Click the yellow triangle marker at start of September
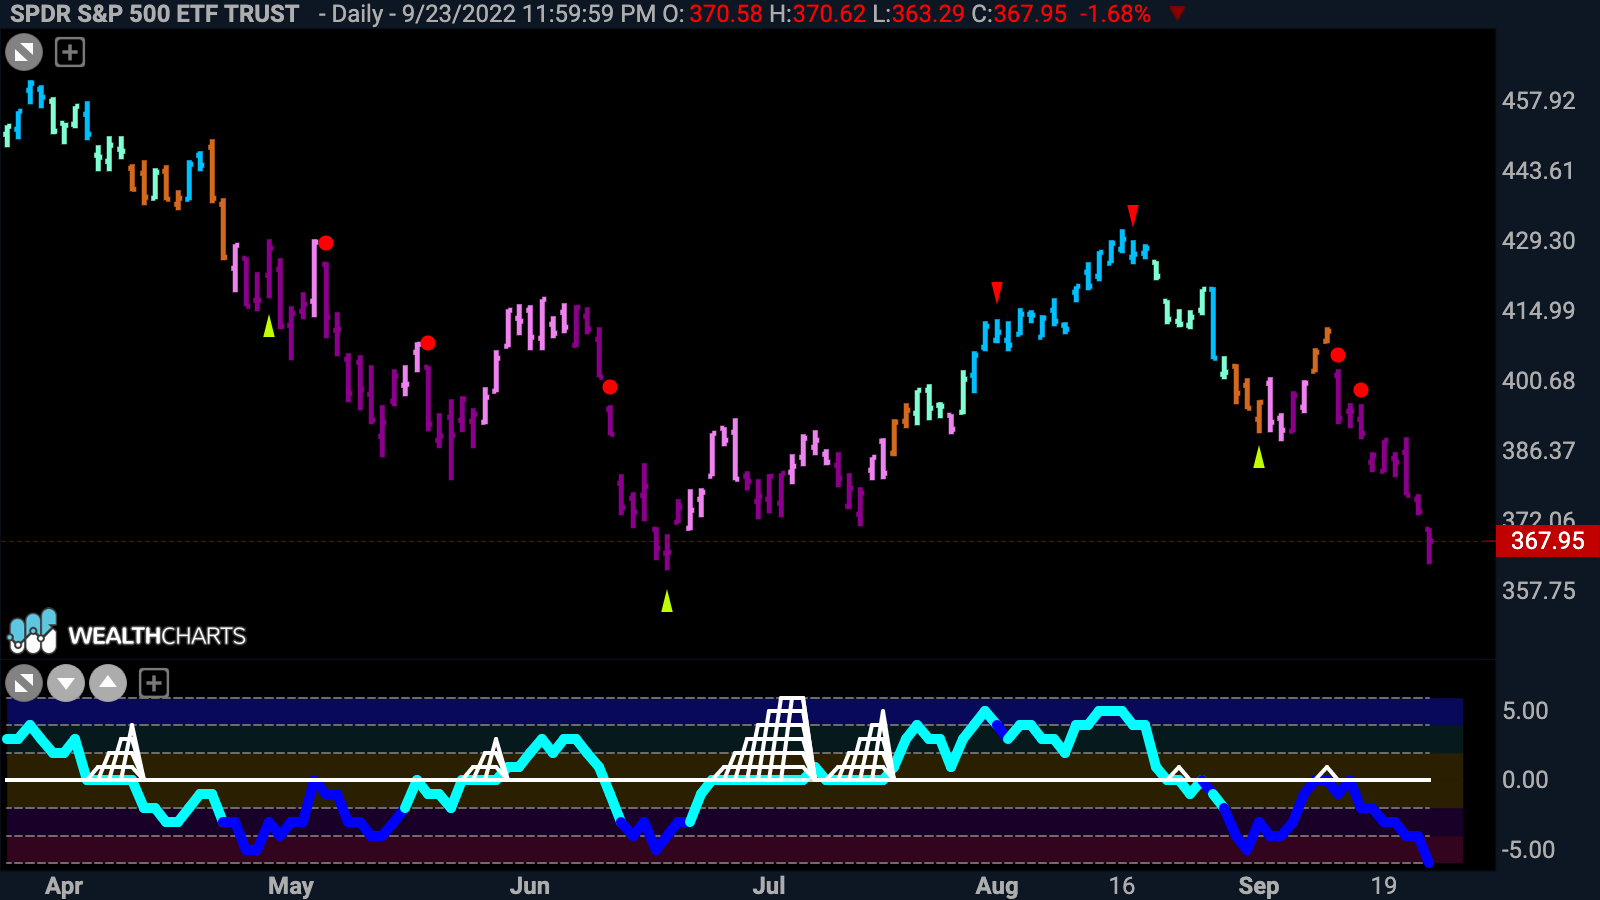Viewport: 1600px width, 900px height. click(x=1259, y=457)
